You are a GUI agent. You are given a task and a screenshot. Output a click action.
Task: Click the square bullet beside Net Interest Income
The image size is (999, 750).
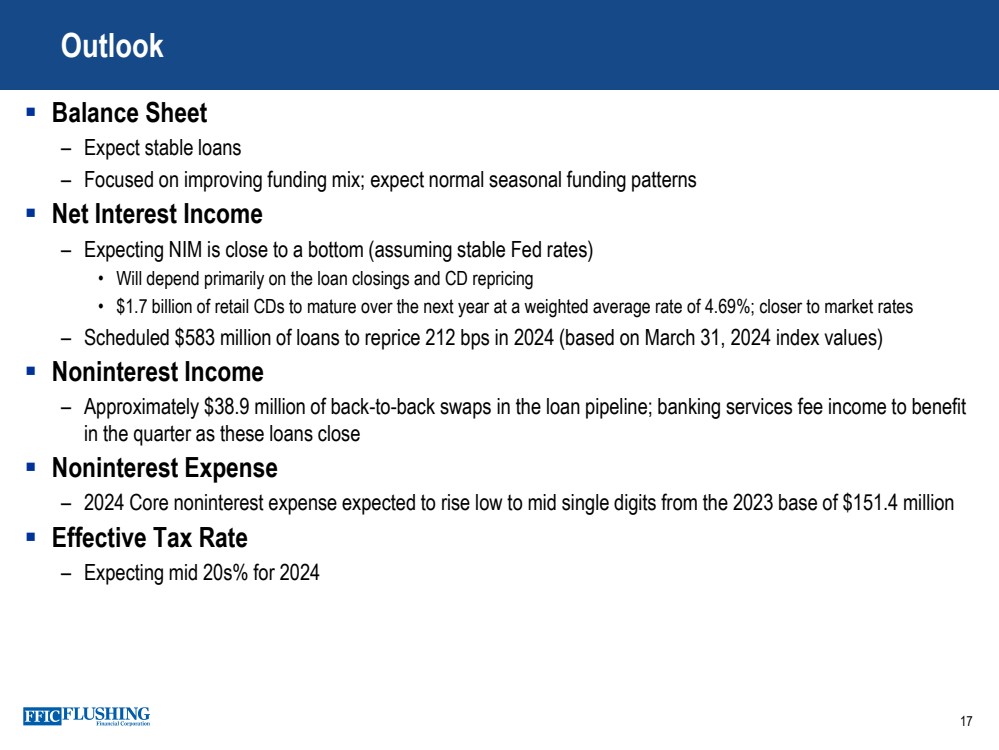[x=31, y=213]
